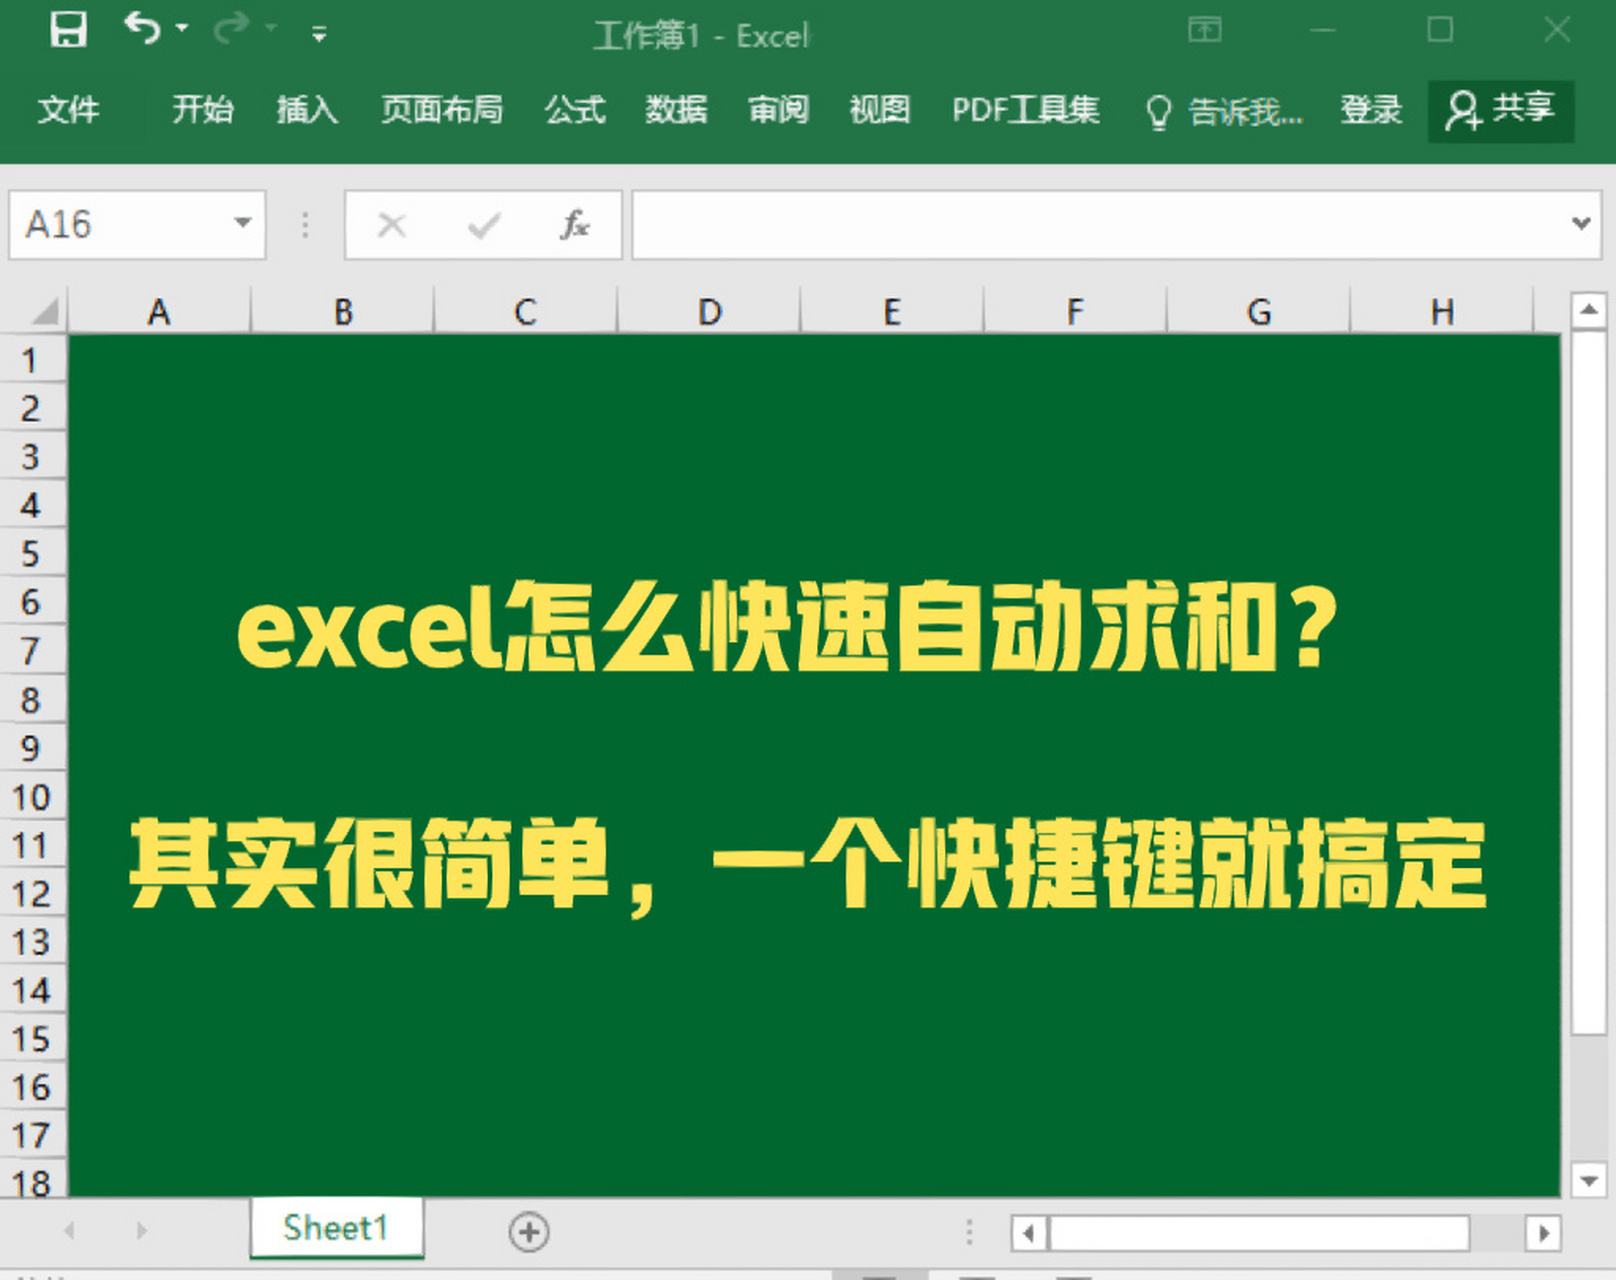Viewport: 1616px width, 1280px height.
Task: Select row 1 header
Action: click(32, 359)
